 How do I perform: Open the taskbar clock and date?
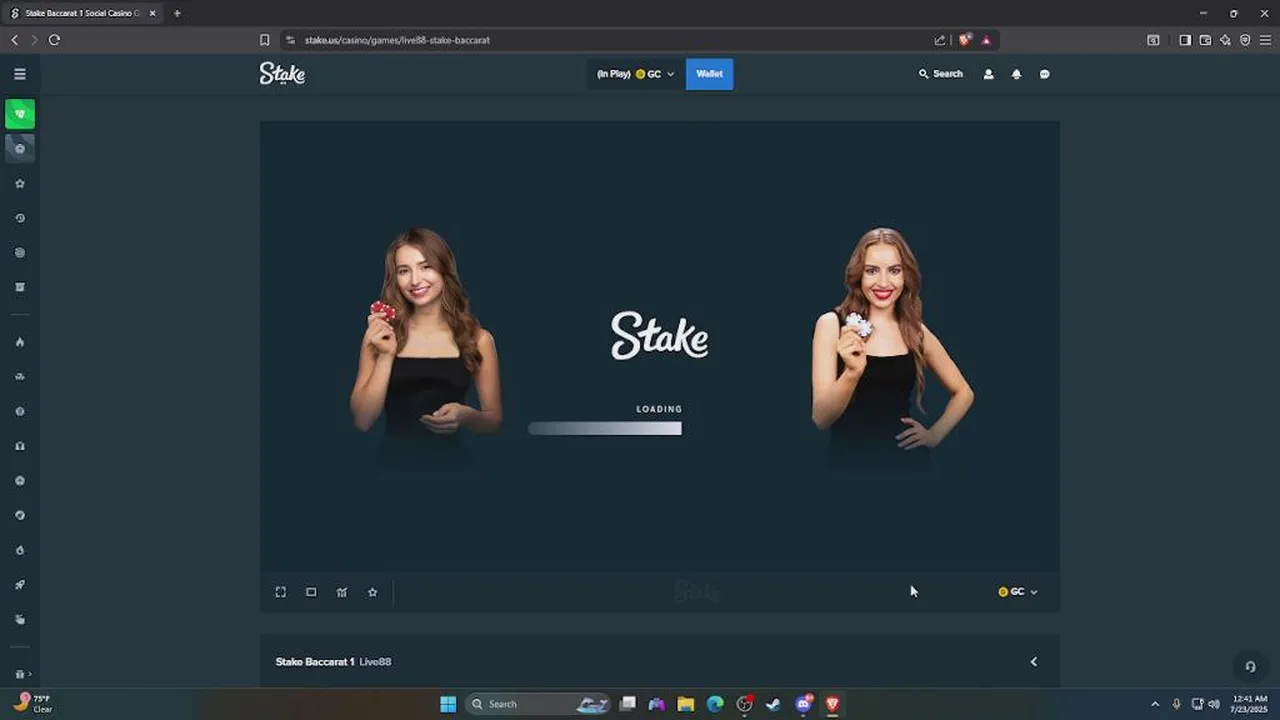tap(1249, 704)
